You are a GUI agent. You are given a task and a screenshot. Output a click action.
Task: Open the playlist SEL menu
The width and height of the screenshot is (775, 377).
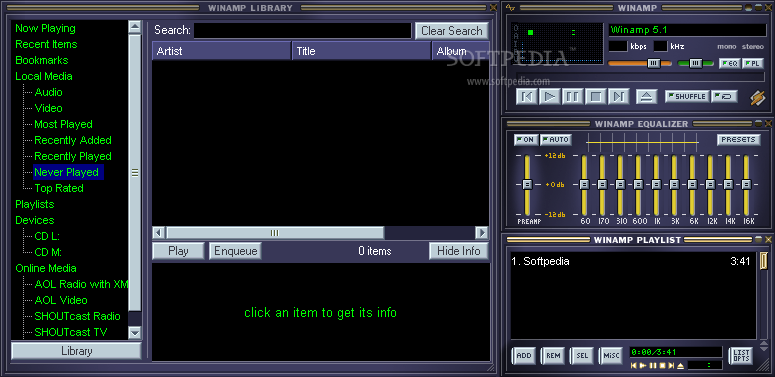[581, 356]
